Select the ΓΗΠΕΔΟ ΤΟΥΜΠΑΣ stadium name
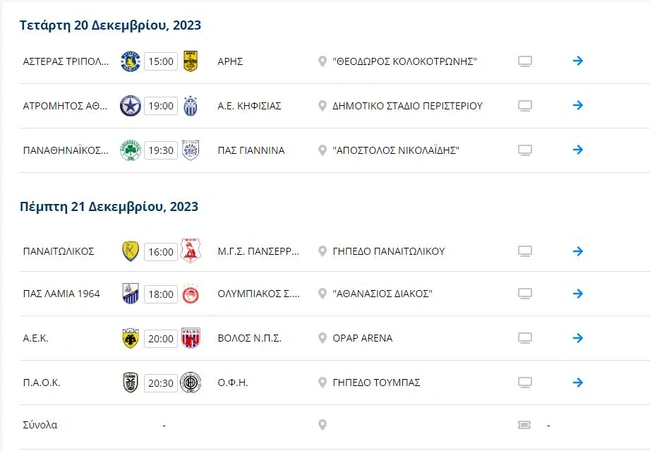The image size is (650, 451). (376, 382)
